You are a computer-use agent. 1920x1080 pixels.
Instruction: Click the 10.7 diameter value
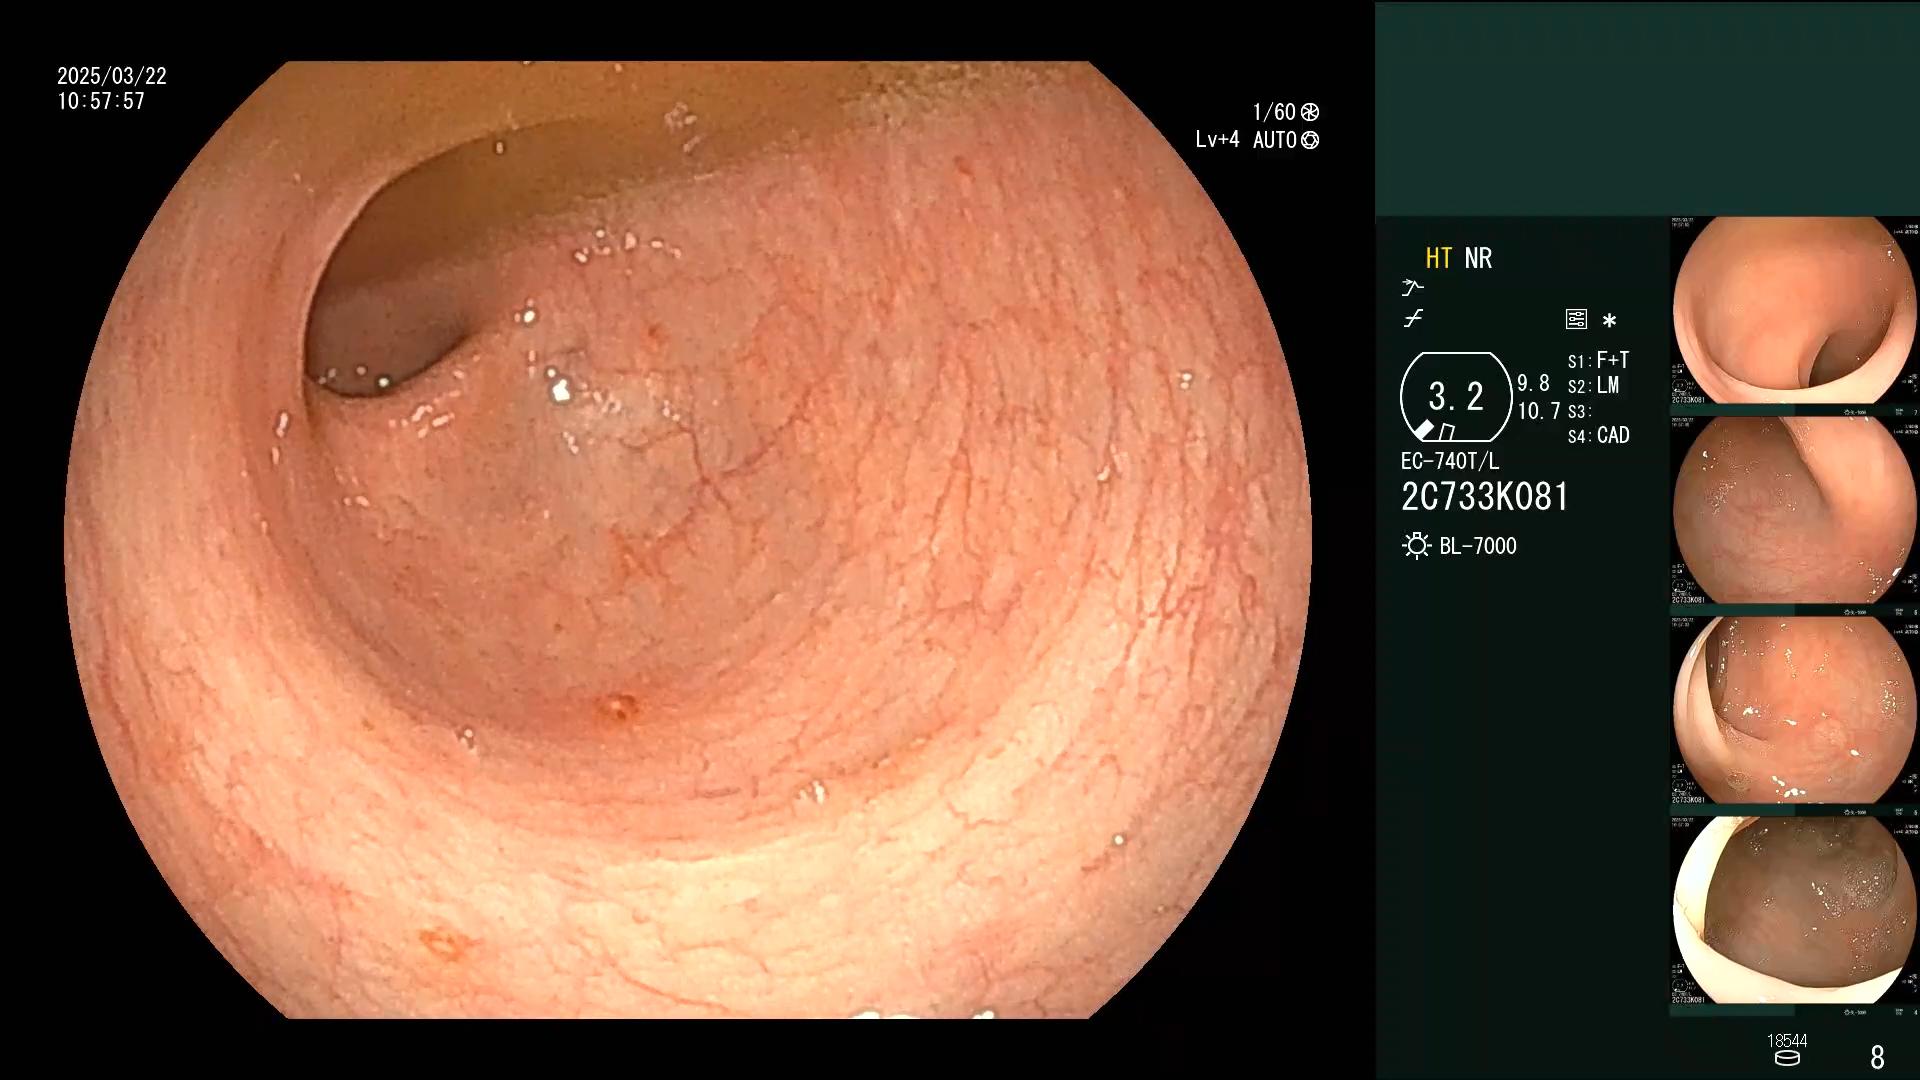click(1538, 411)
